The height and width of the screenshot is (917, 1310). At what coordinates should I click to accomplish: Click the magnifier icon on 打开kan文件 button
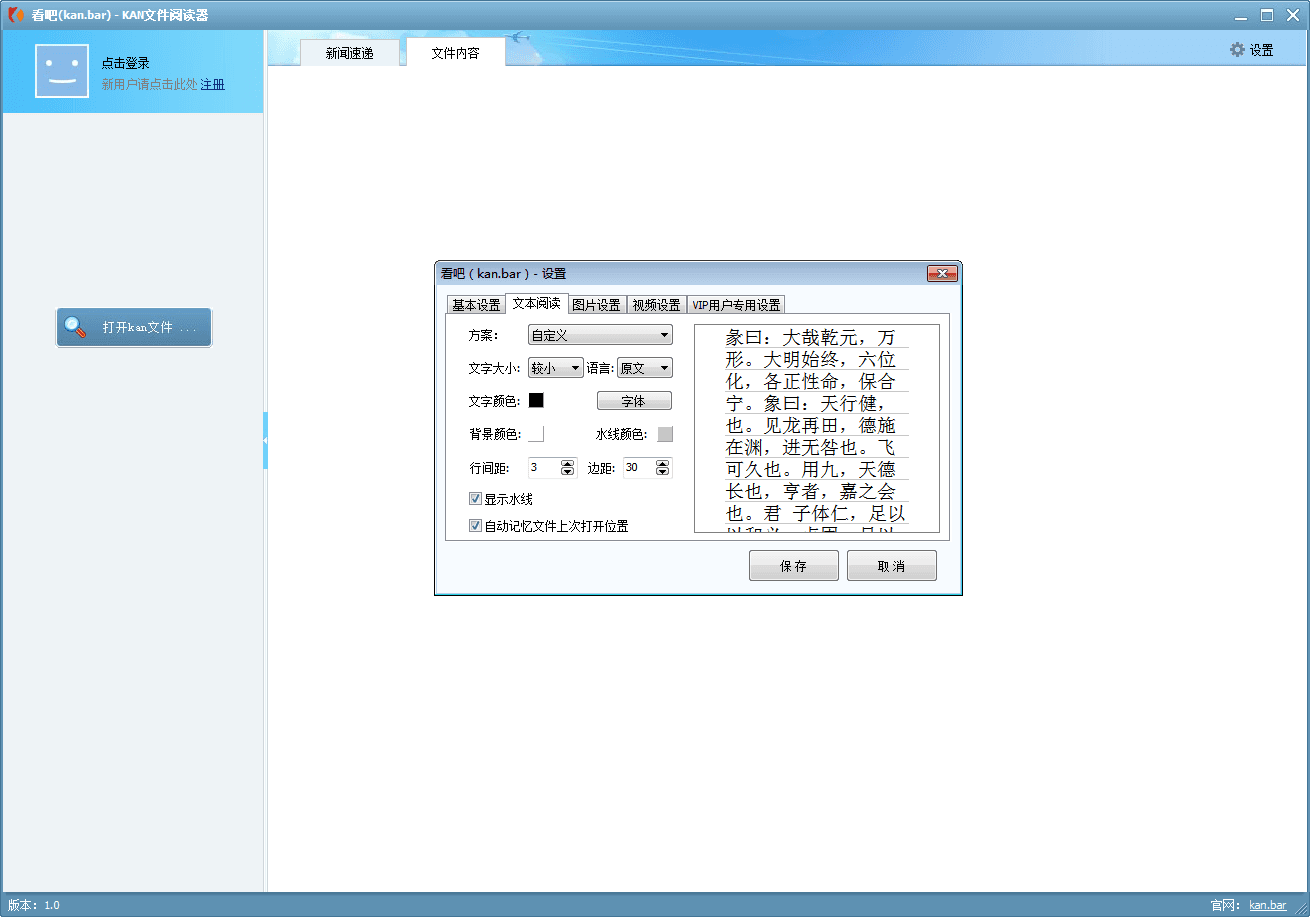click(75, 327)
